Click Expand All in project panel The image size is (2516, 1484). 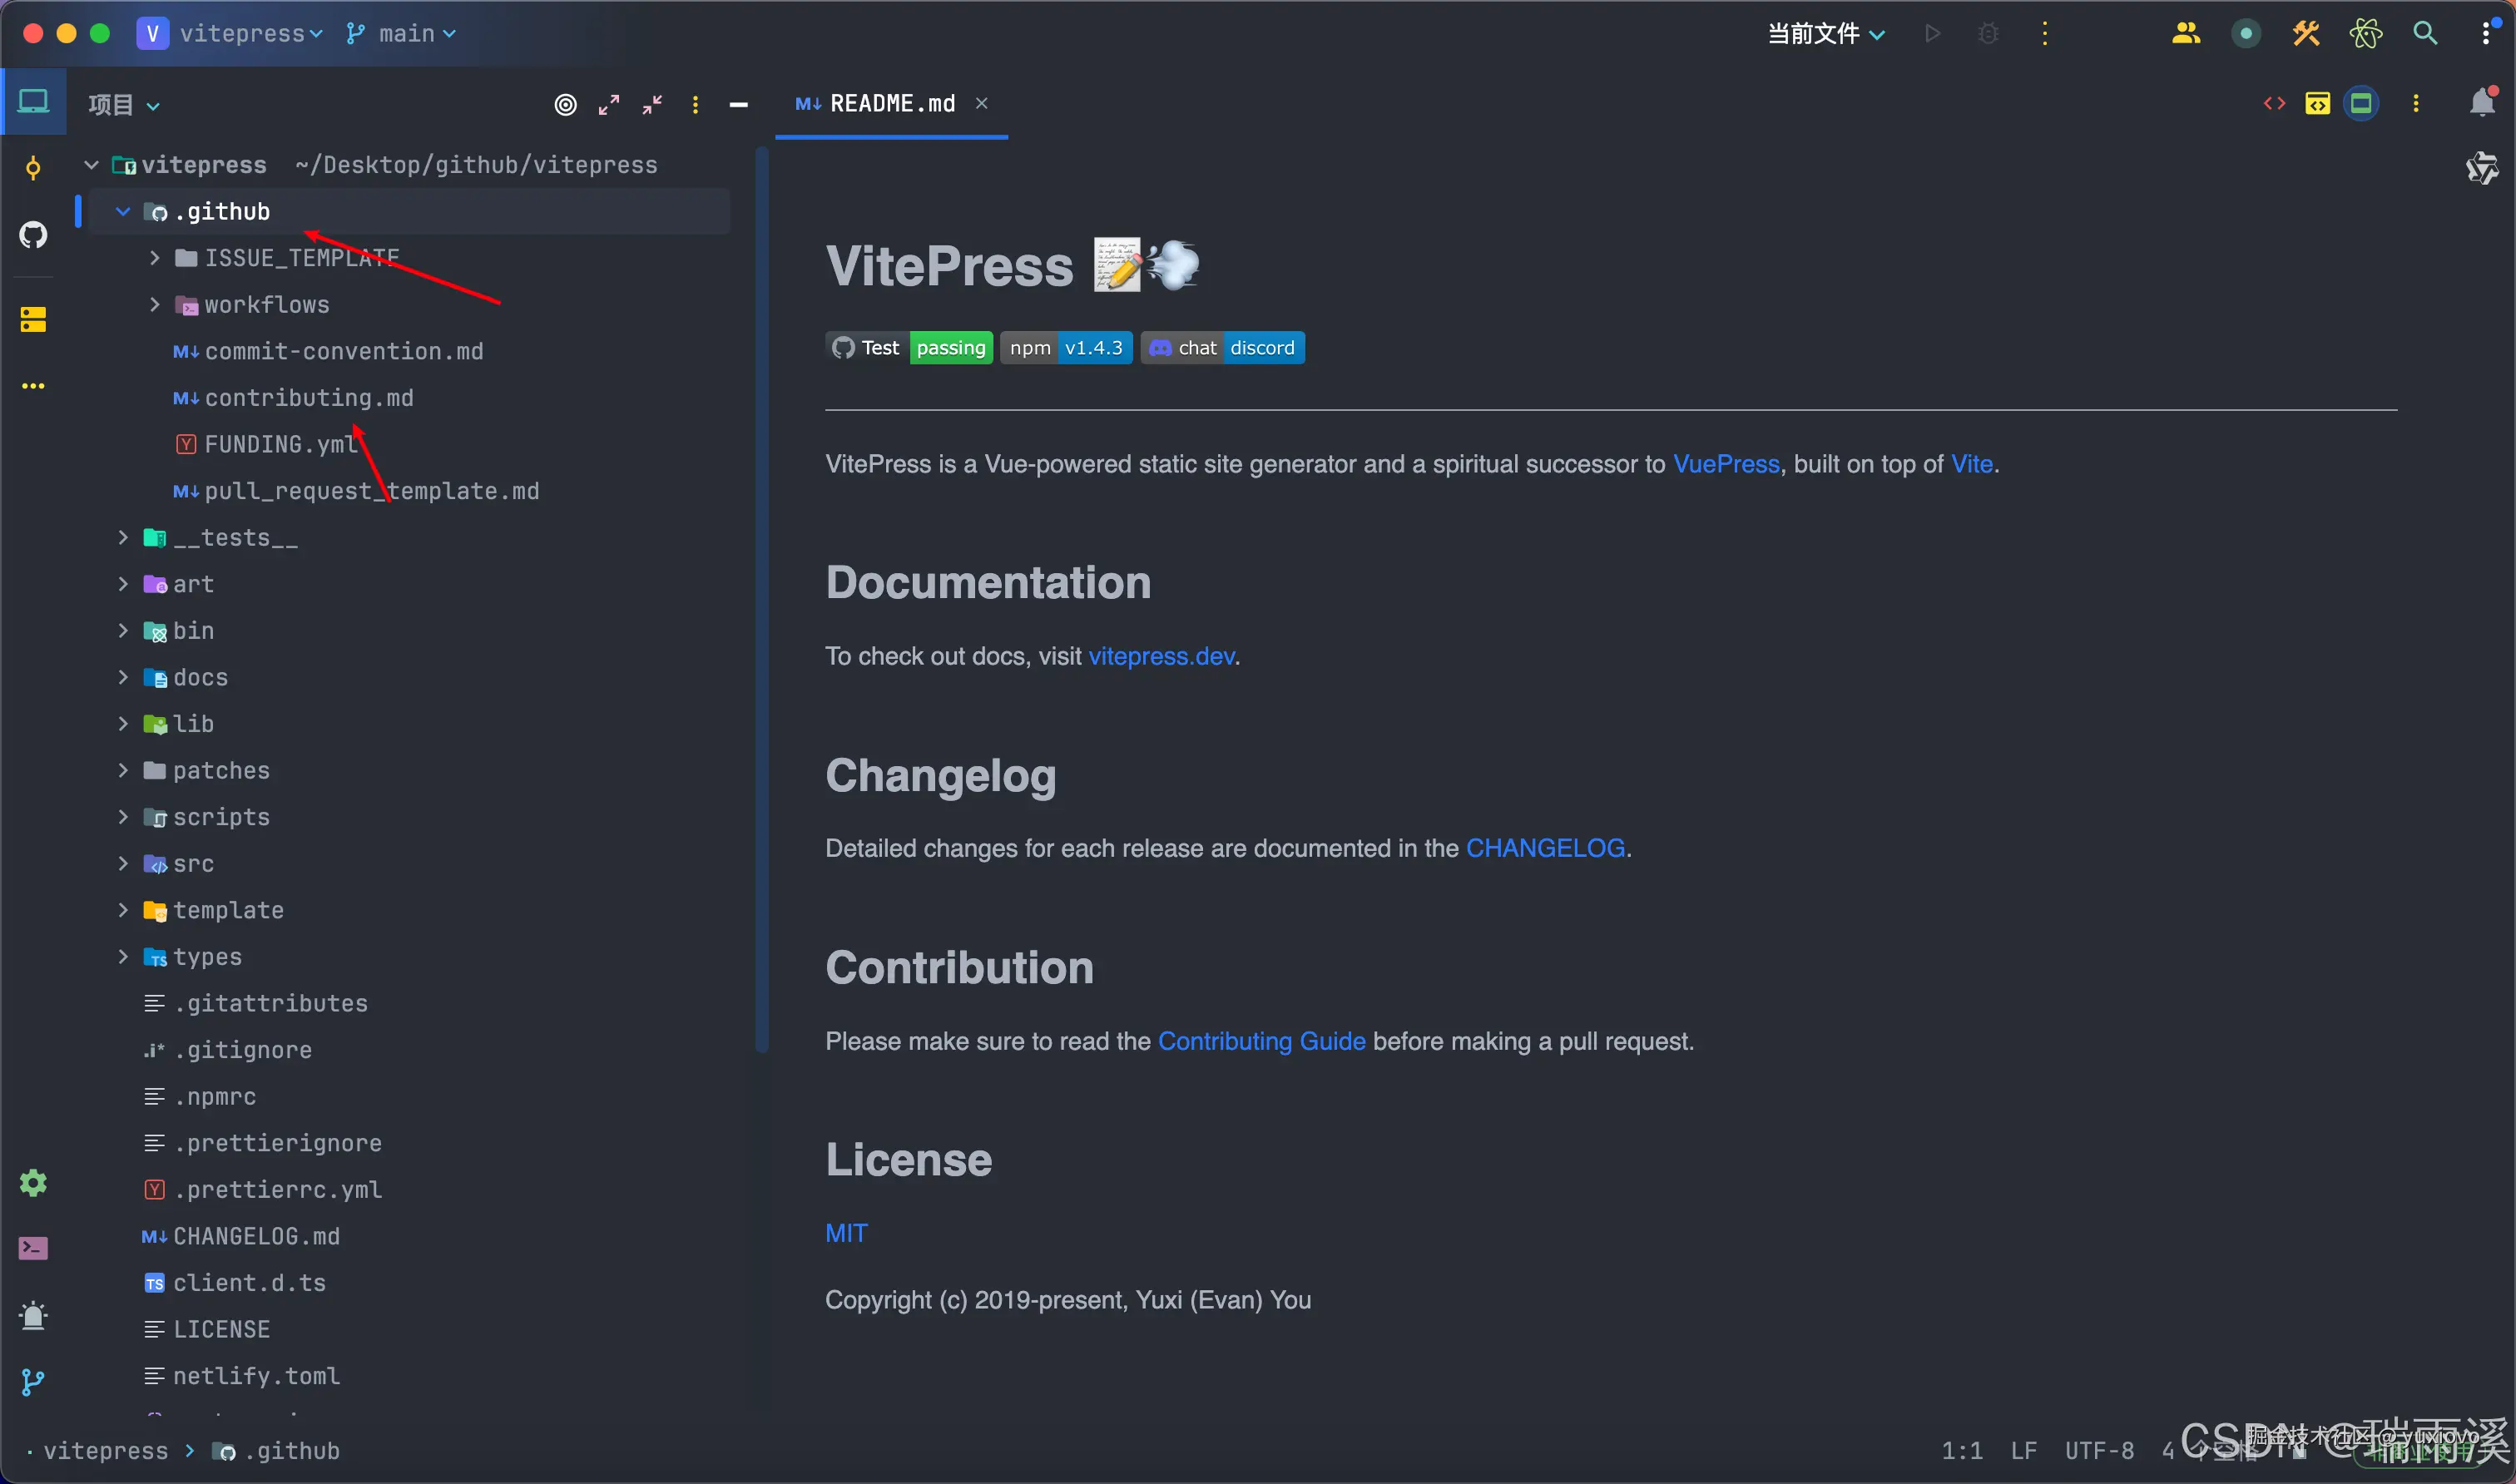[609, 105]
